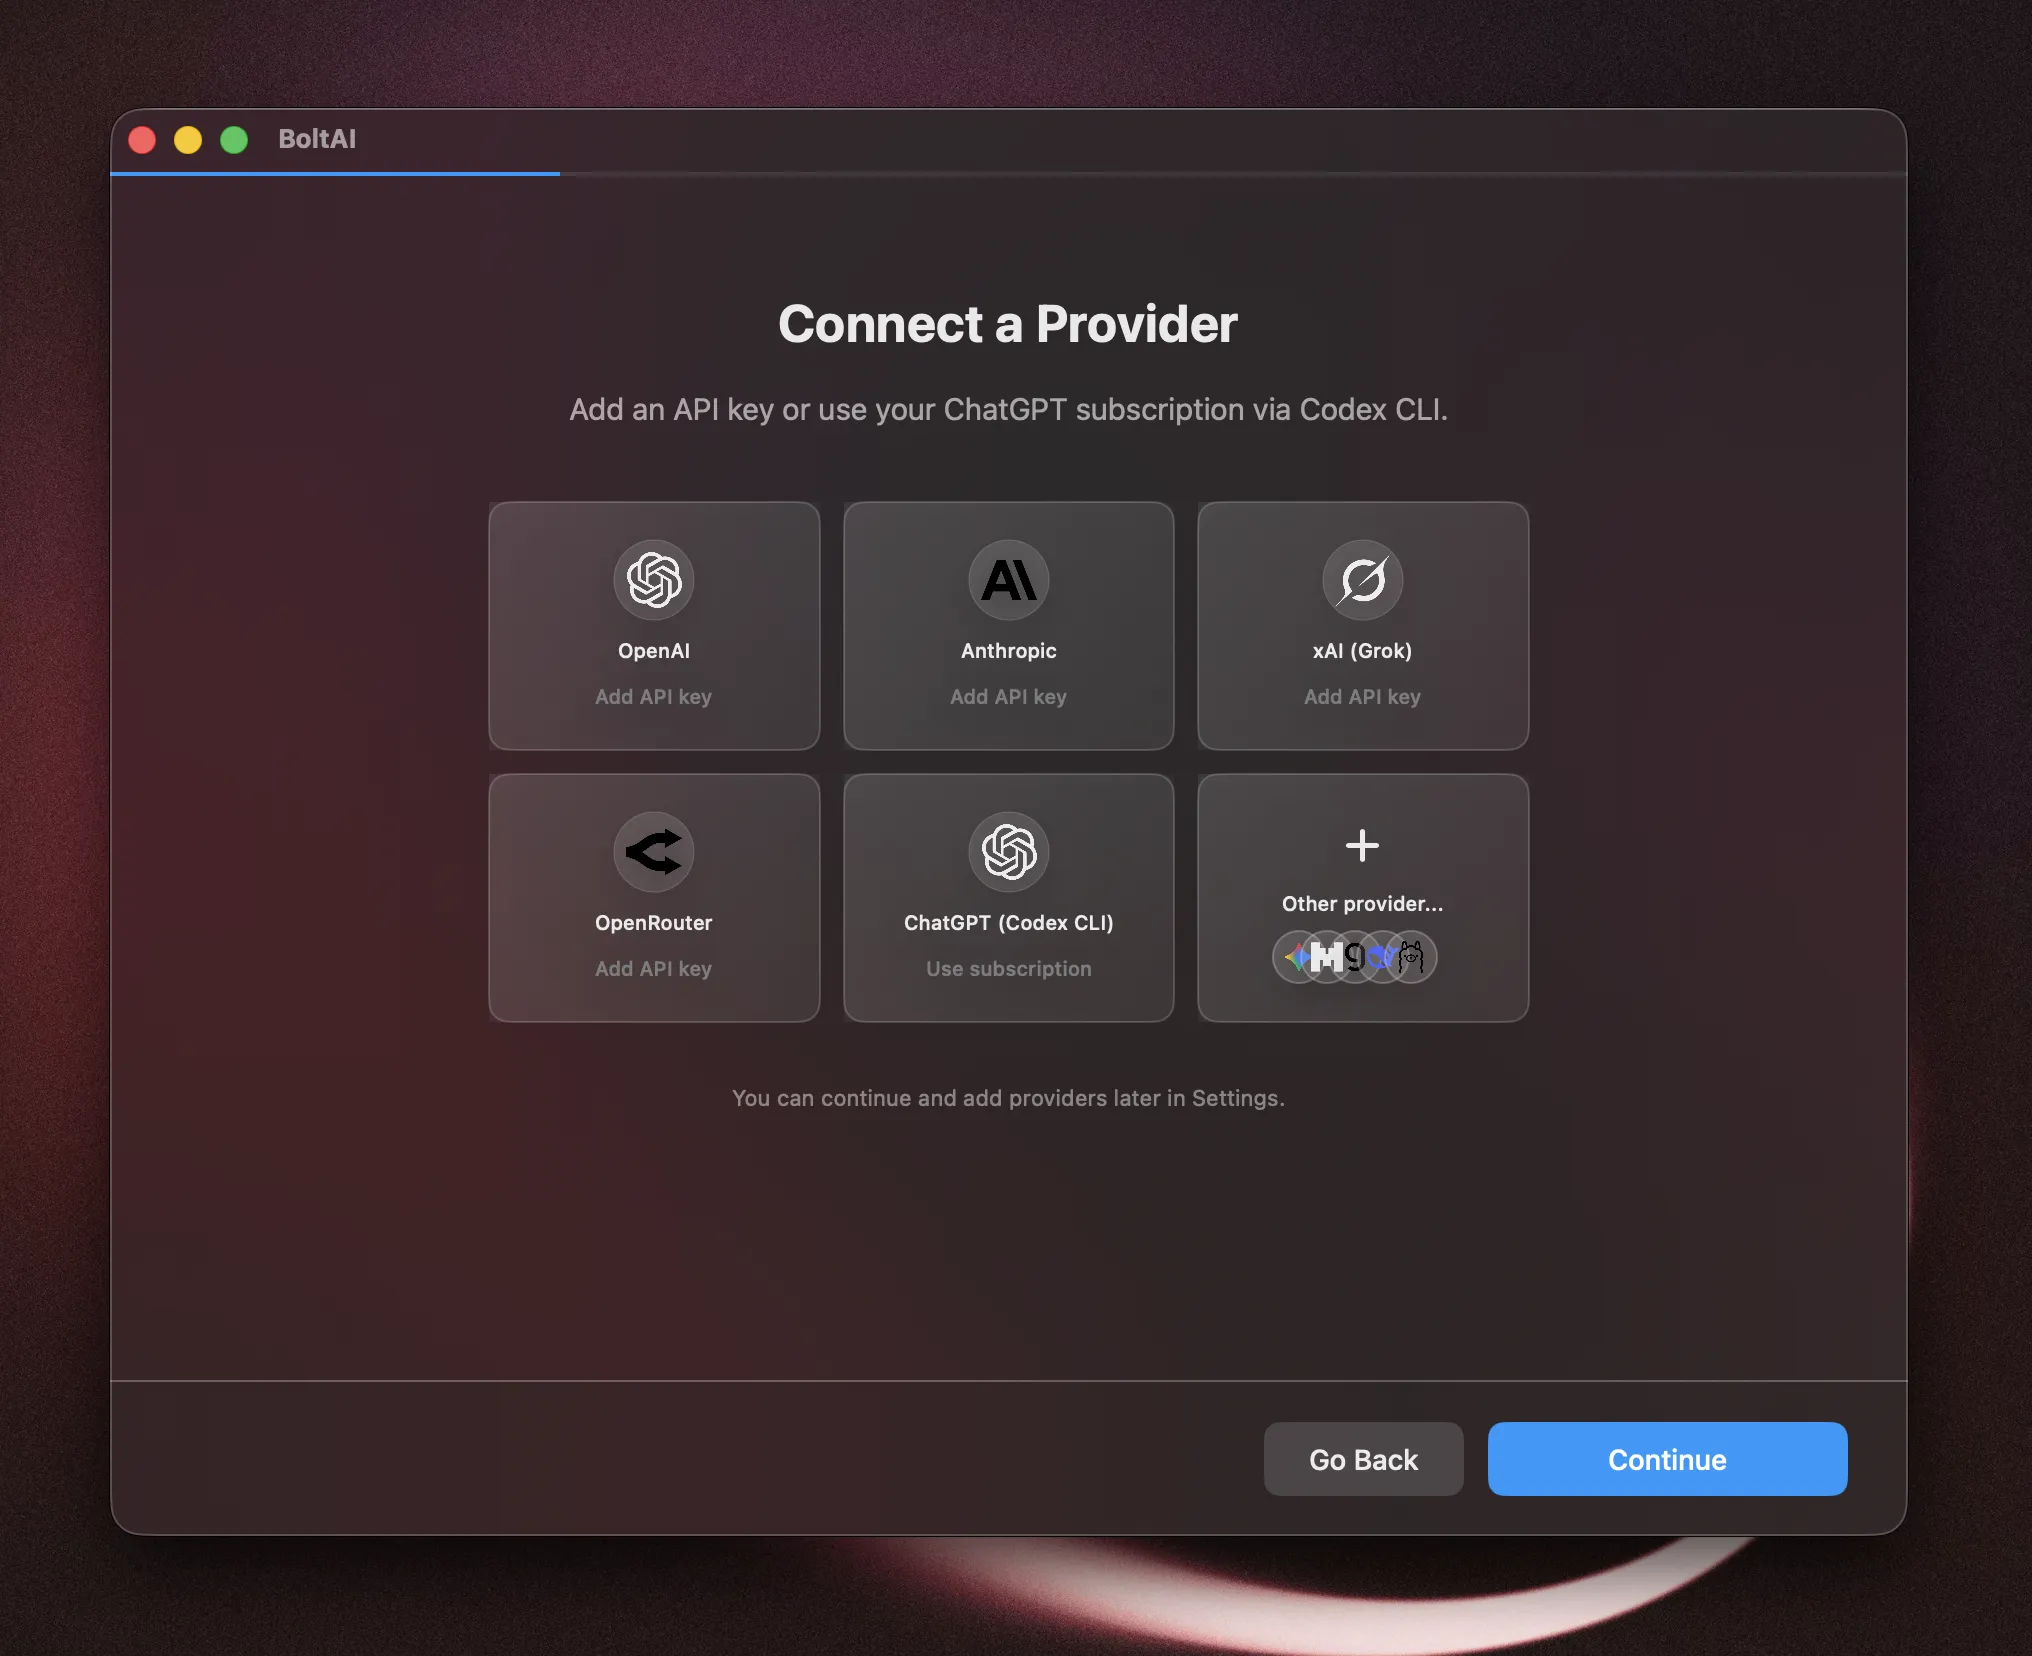Click the Gemini sparkle icon
Screen dimensions: 2032x1656
click(1297, 957)
